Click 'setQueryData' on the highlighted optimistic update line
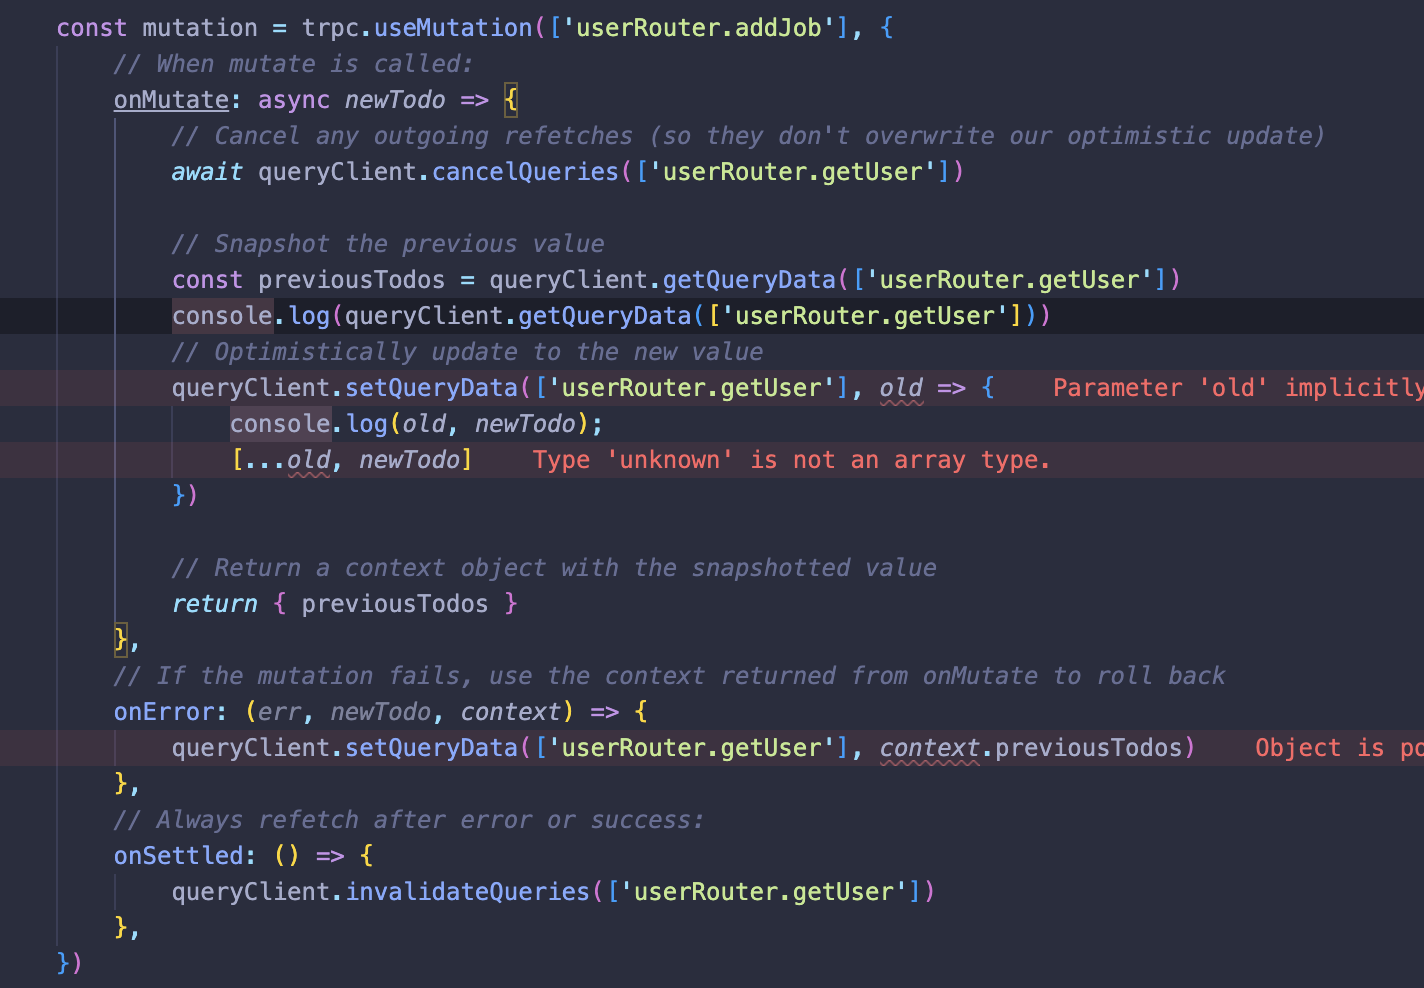Screen dimensions: 1424x988 point(431,387)
